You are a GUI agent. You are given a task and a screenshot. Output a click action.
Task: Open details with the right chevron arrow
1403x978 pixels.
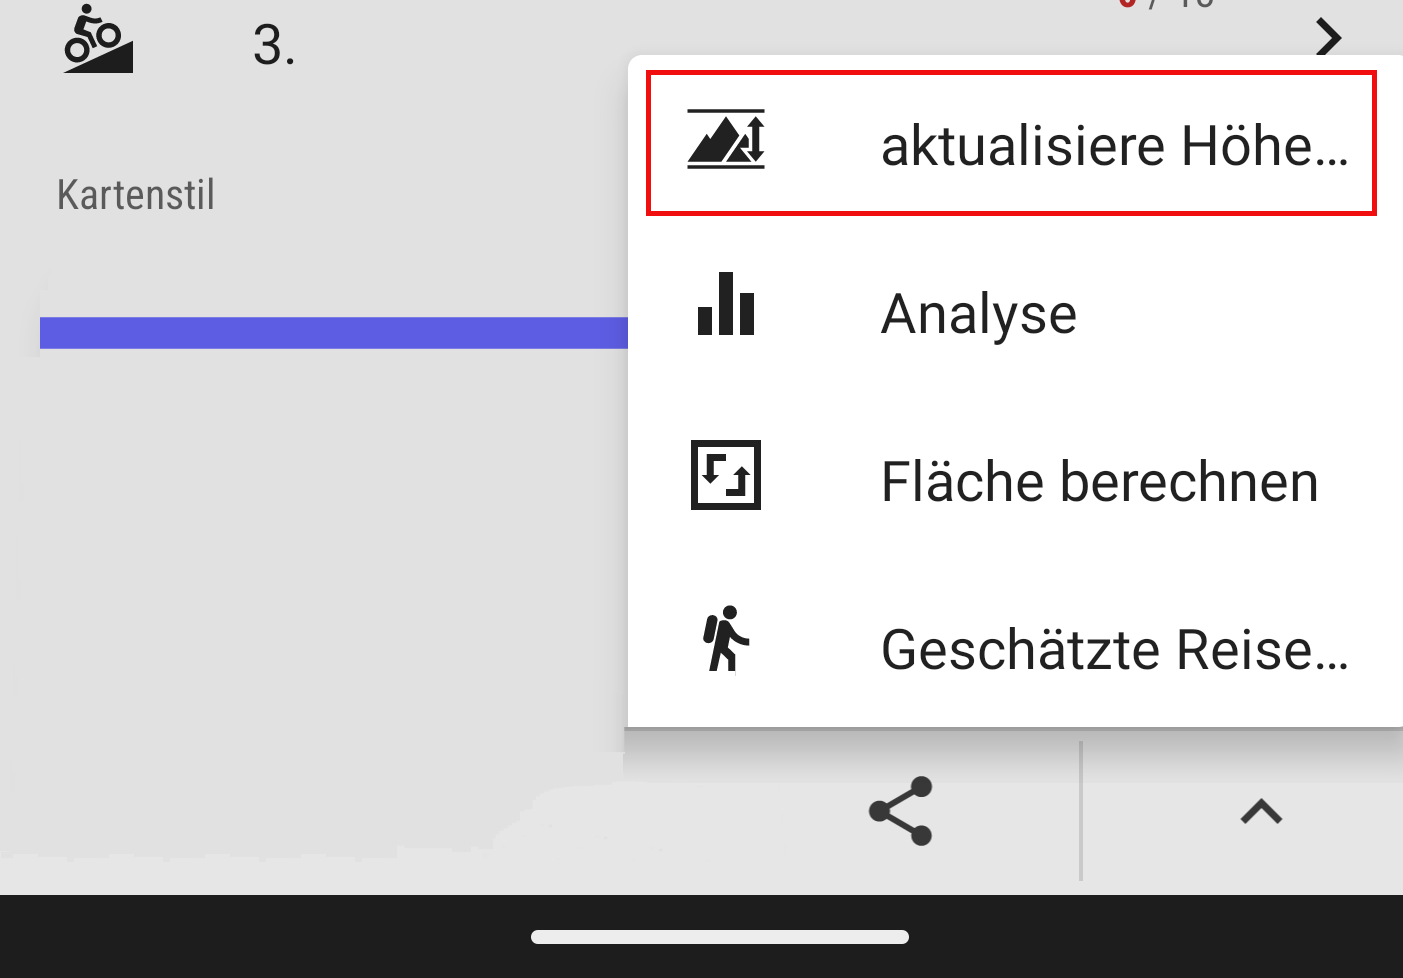1328,38
